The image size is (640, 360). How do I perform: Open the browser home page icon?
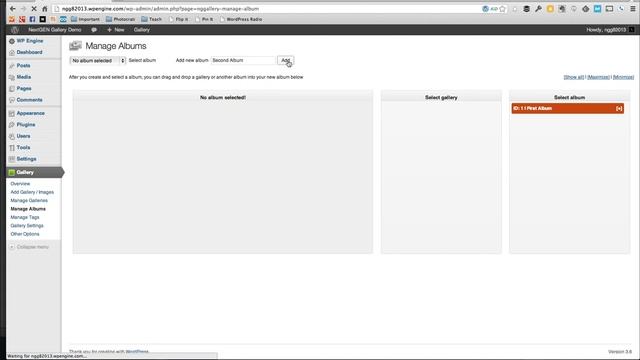click(44, 9)
